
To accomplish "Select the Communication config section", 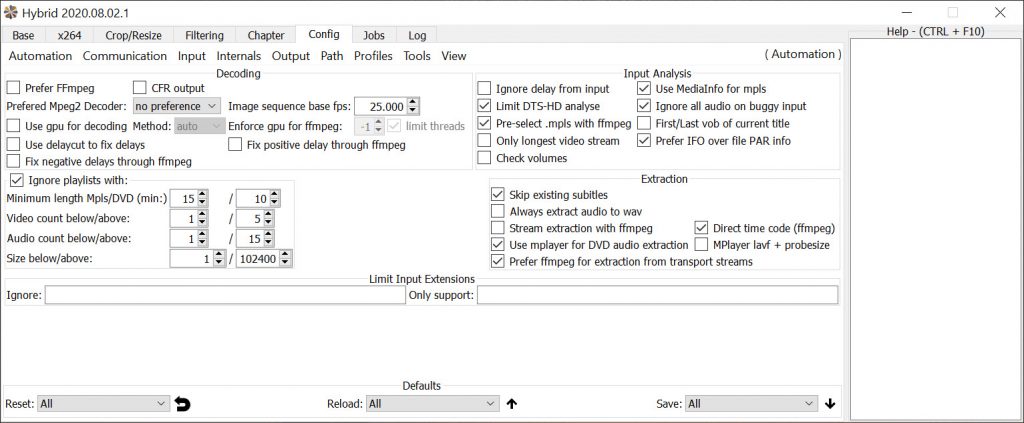I will click(125, 56).
